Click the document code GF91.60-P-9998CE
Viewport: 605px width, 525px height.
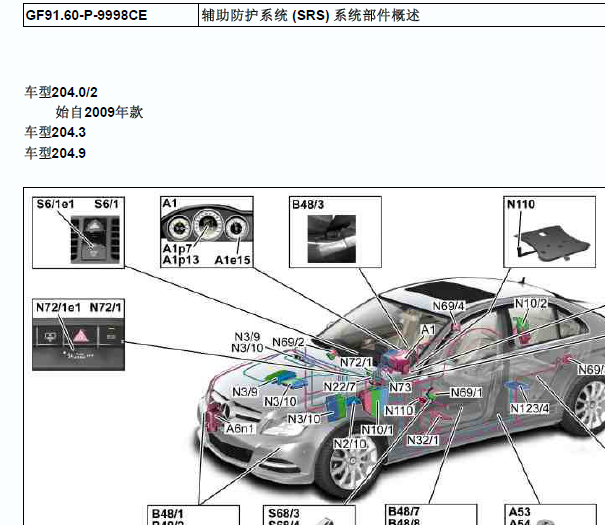pyautogui.click(x=86, y=15)
